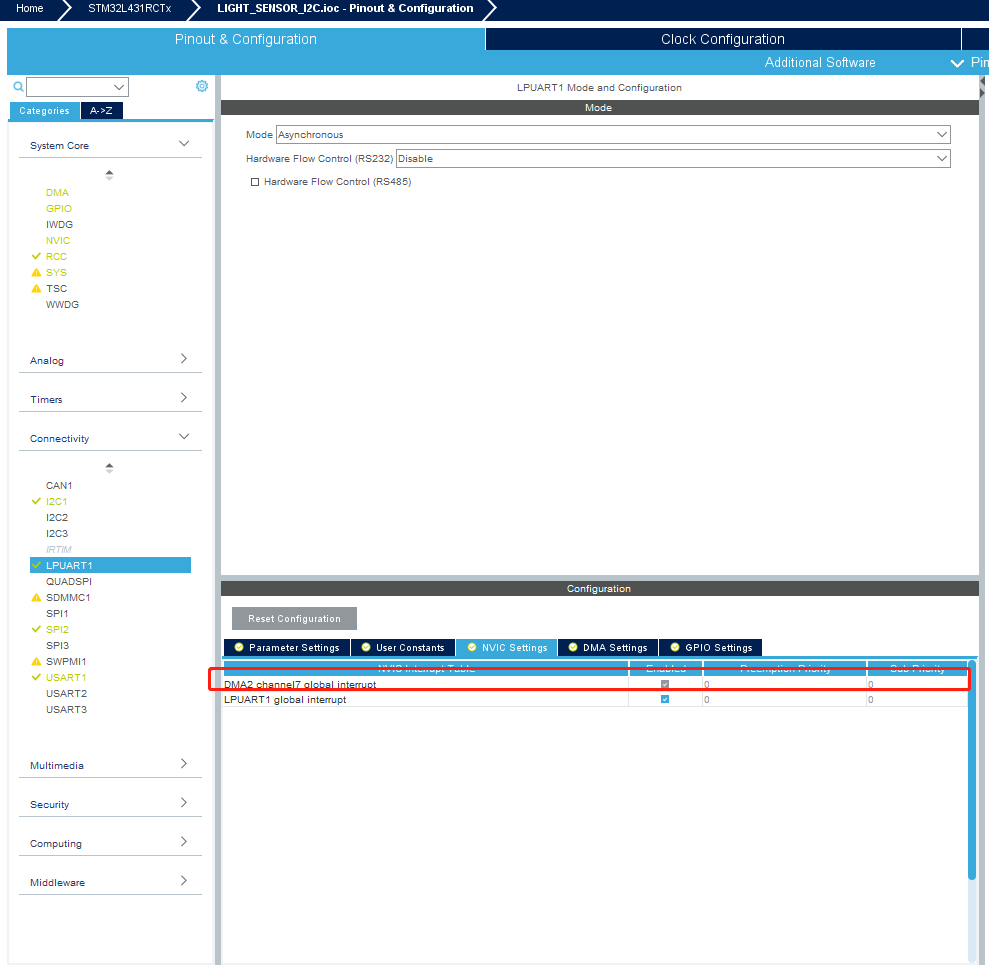
Task: Open the NVIC Settings tab
Action: (x=507, y=648)
